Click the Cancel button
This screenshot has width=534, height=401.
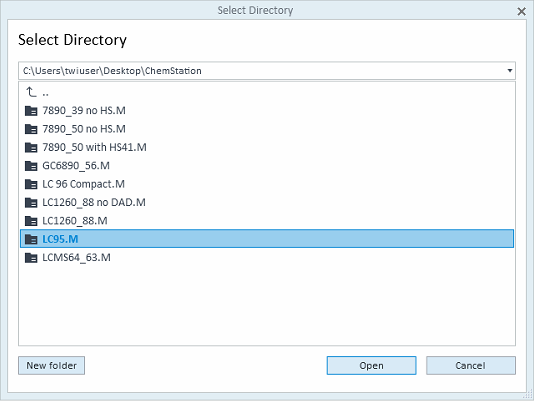[471, 366]
